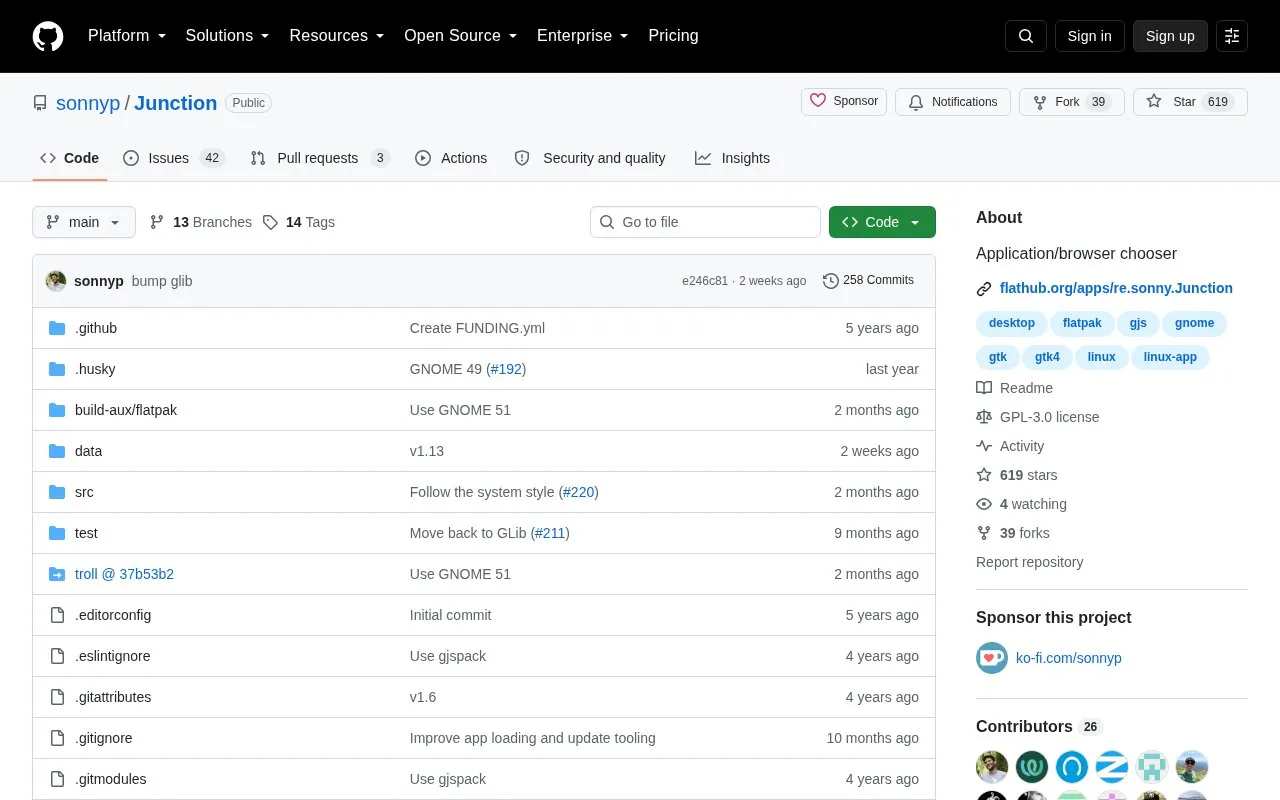This screenshot has height=800, width=1280.
Task: Open the build-aux/flatpak folder
Action: click(x=126, y=410)
